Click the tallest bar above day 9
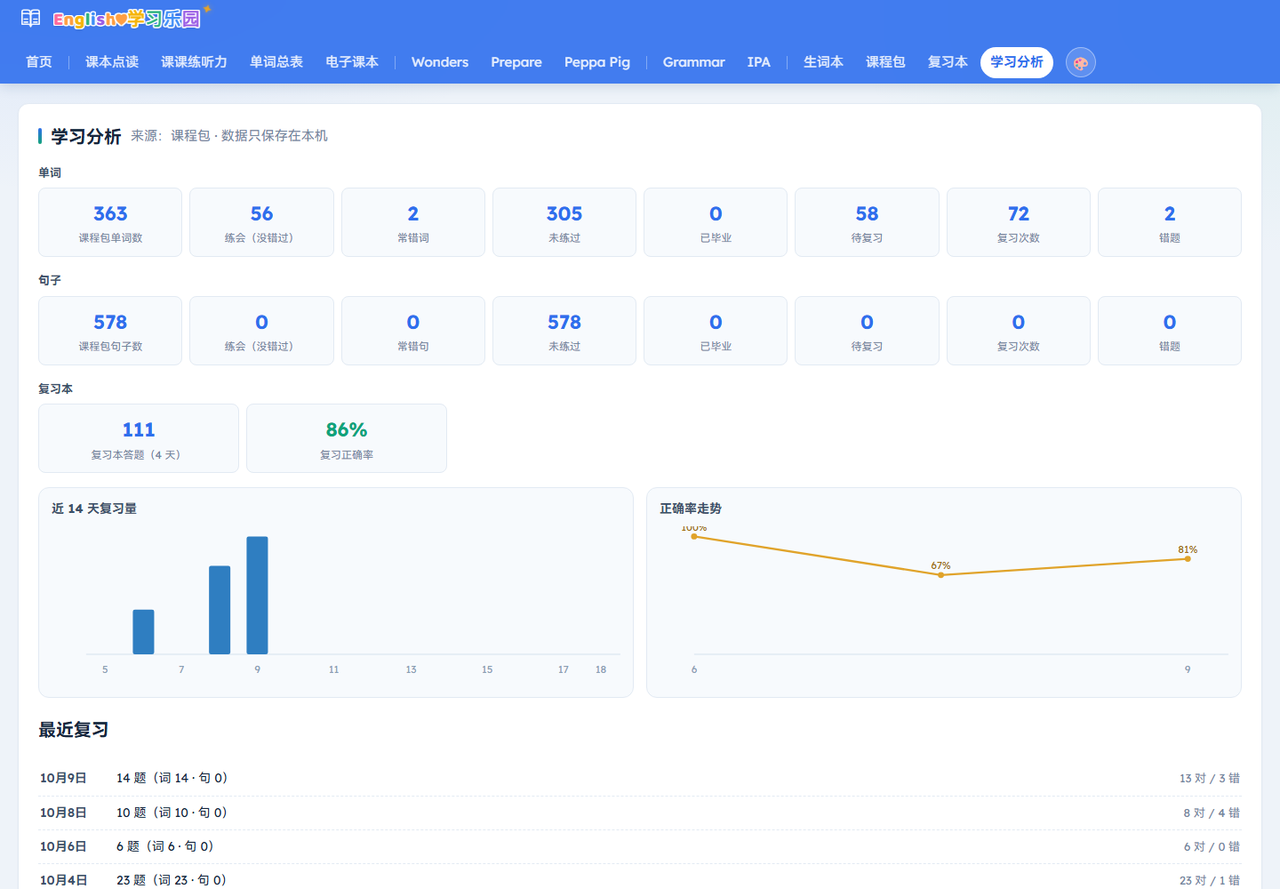This screenshot has width=1280, height=889. 257,595
